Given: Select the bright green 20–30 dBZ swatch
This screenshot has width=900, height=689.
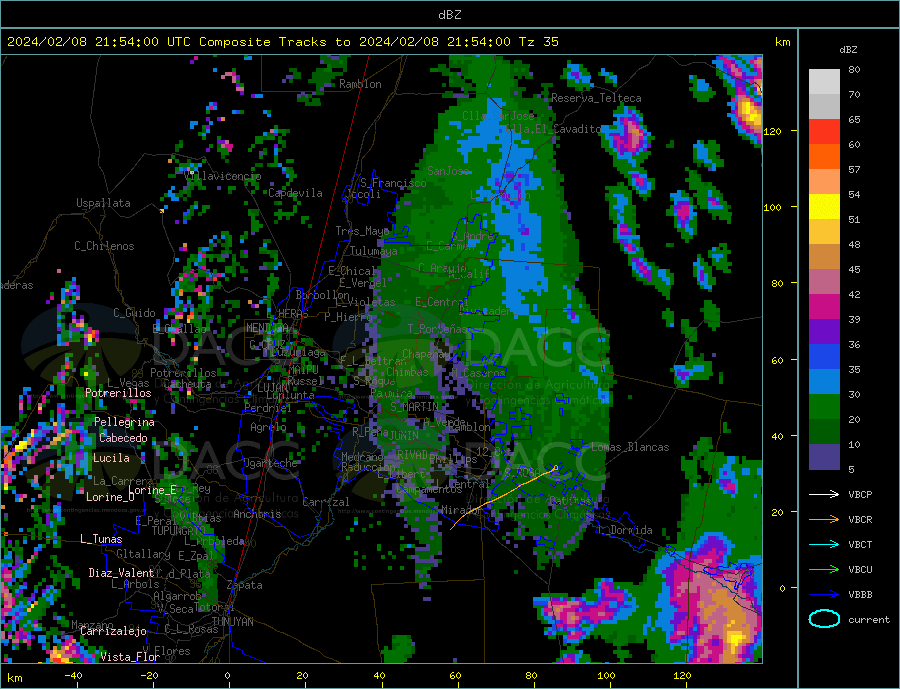Looking at the screenshot, I should tap(824, 407).
